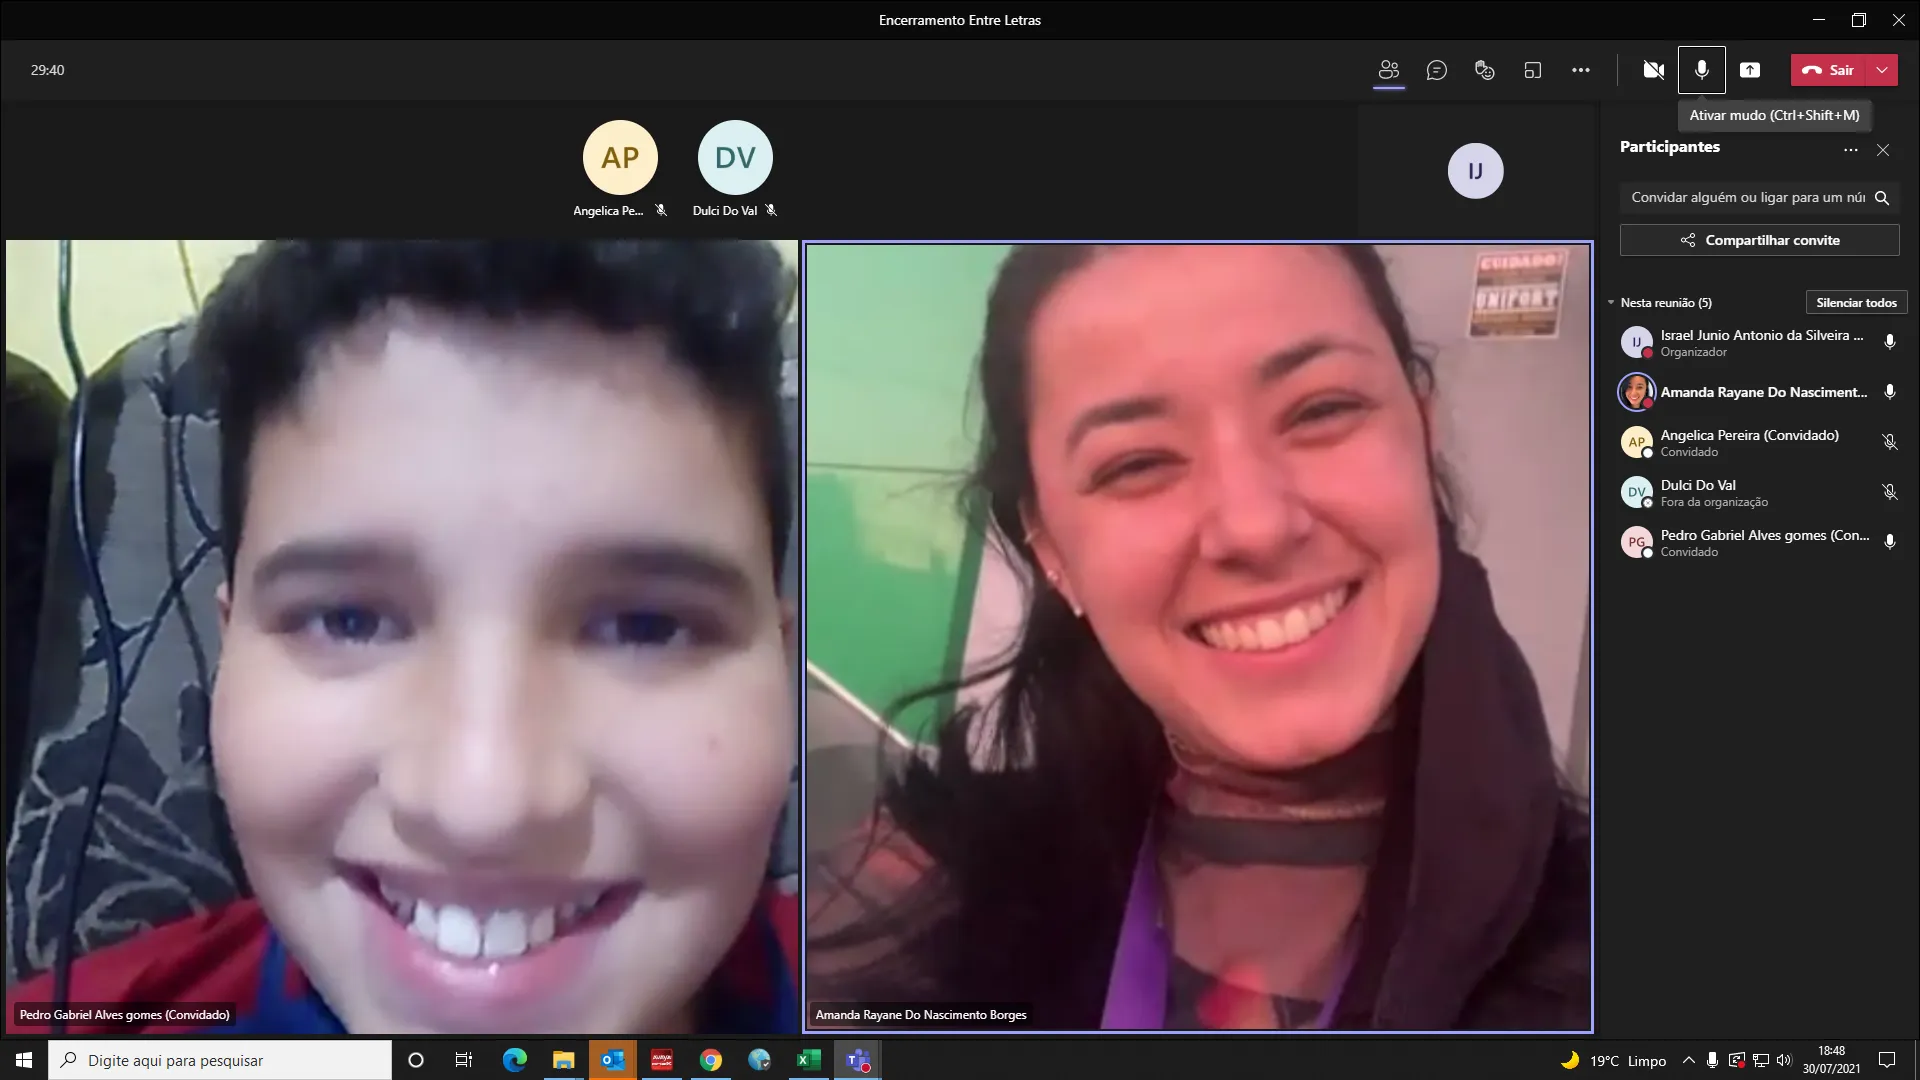Select Amanda Rayane's video tile
Screen dimensions: 1920x1080
[x=1197, y=636]
